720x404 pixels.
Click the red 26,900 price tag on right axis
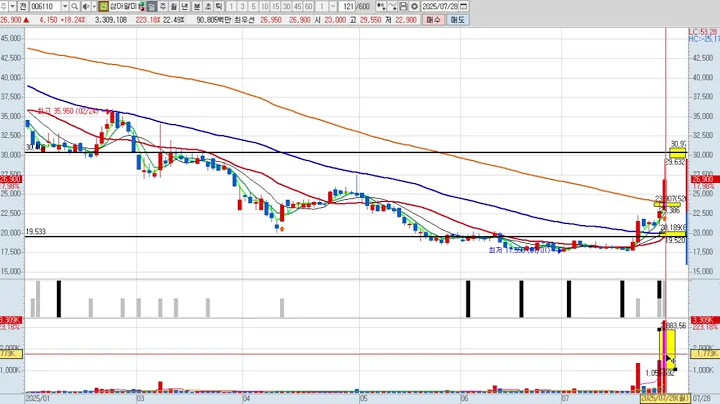(x=703, y=179)
